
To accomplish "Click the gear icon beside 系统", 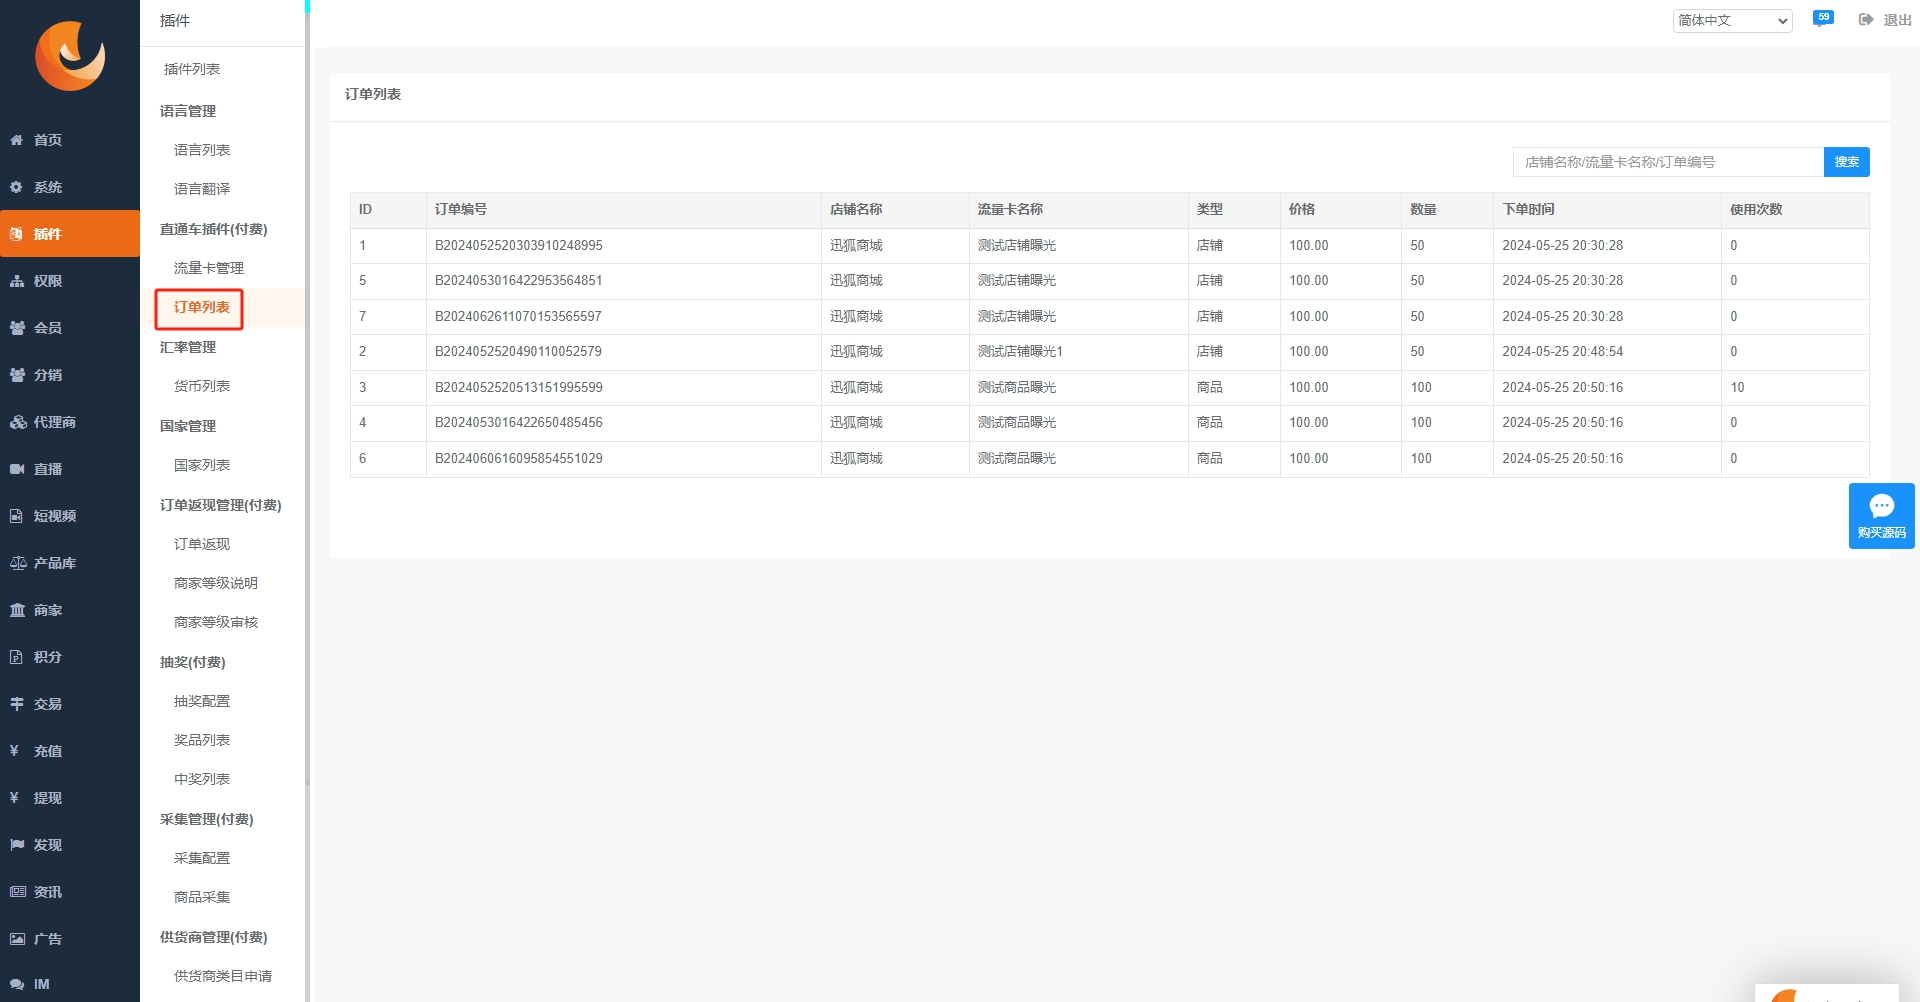I will pos(17,187).
